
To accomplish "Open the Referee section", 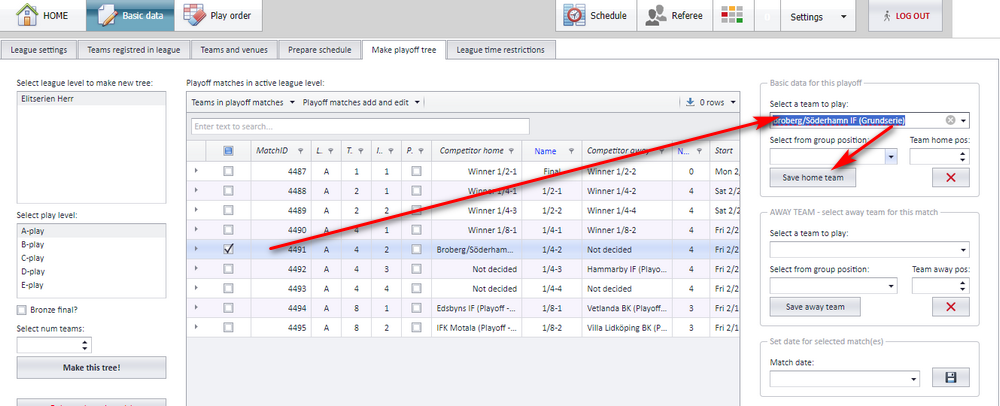I will pos(674,16).
